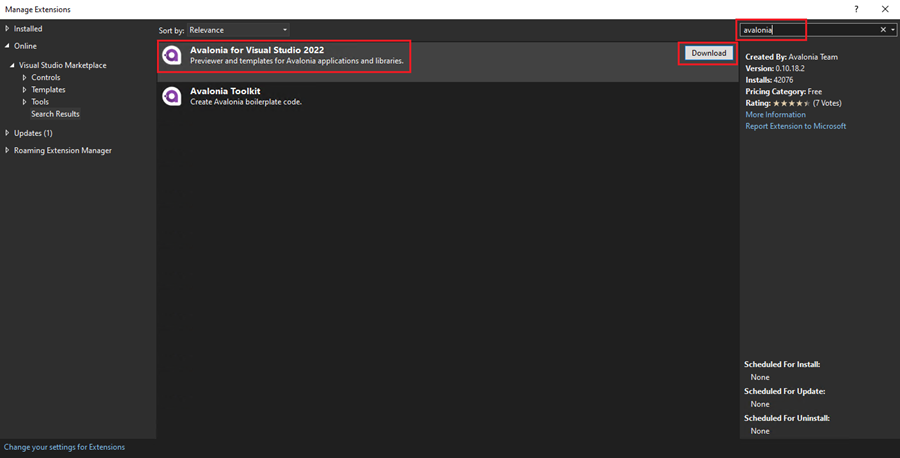Viewport: 900px width, 458px height.
Task: Open the help question mark icon
Action: [x=856, y=9]
